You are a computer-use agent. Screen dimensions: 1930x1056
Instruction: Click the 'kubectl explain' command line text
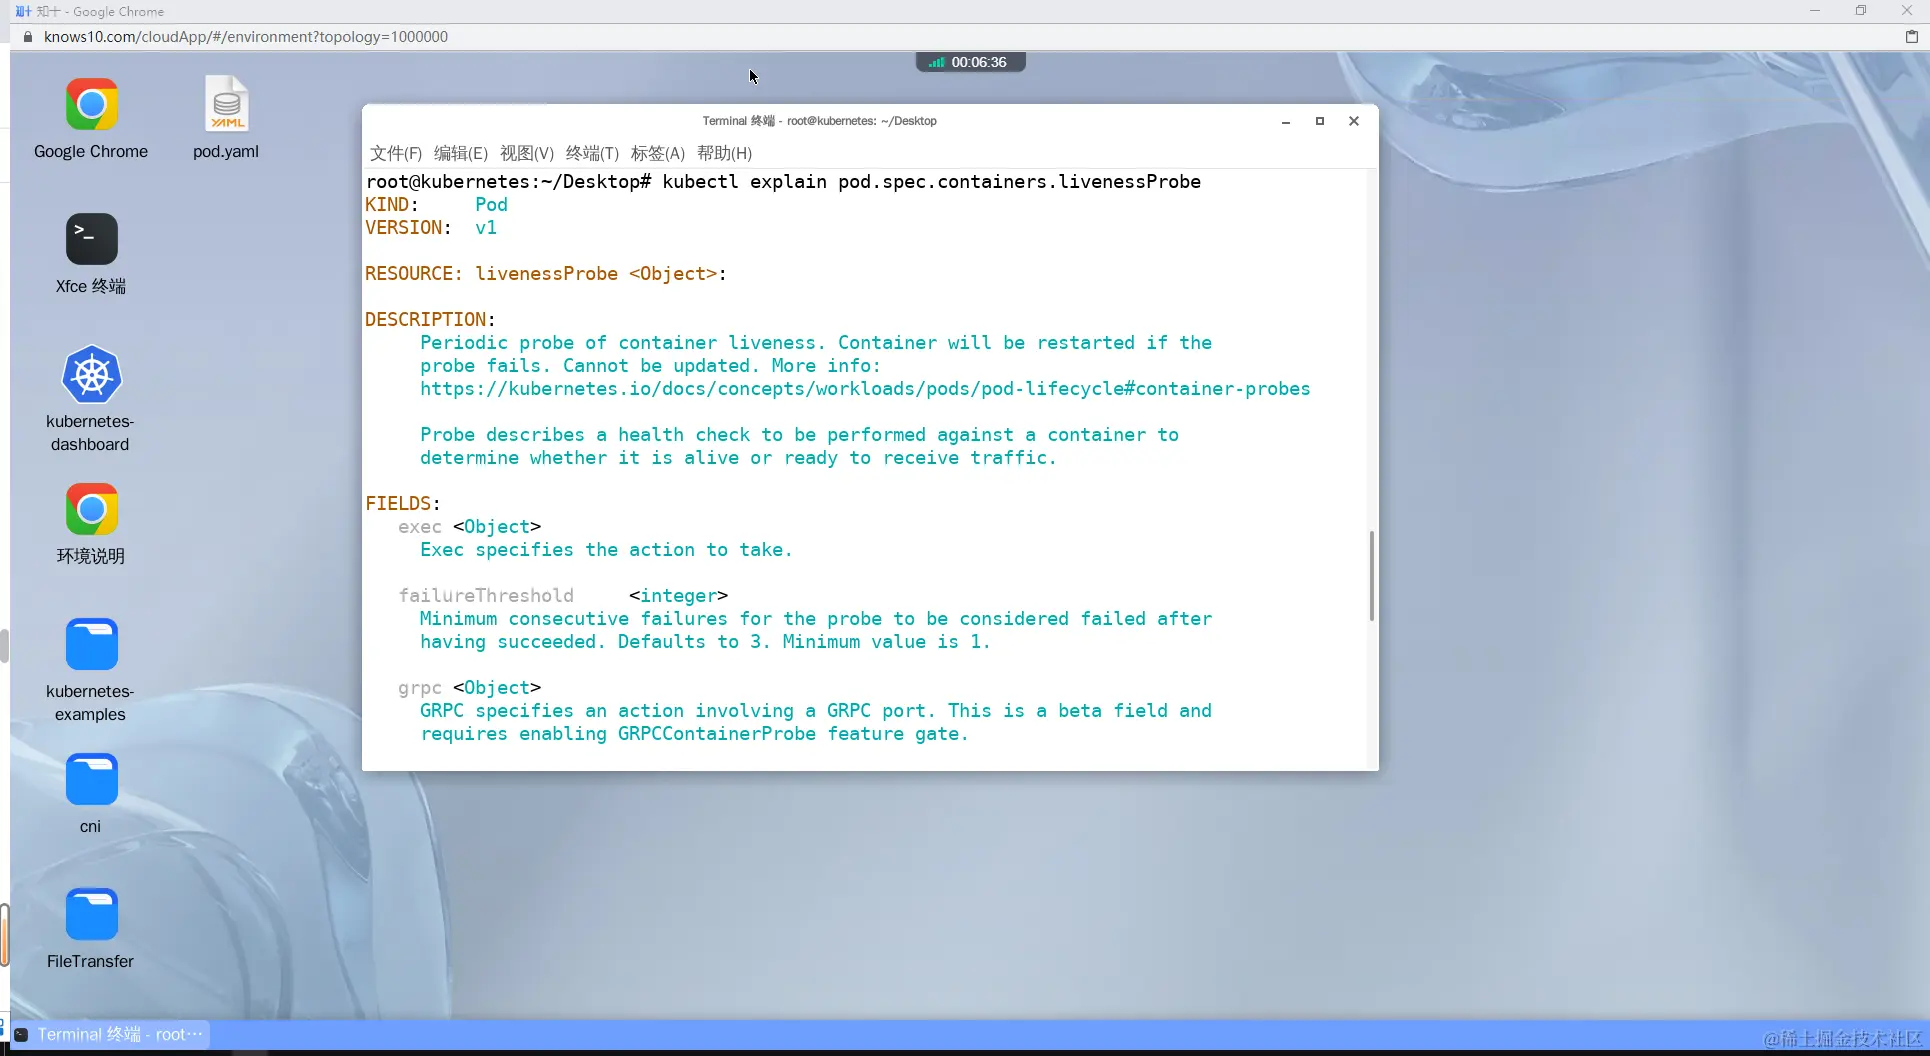[931, 182]
